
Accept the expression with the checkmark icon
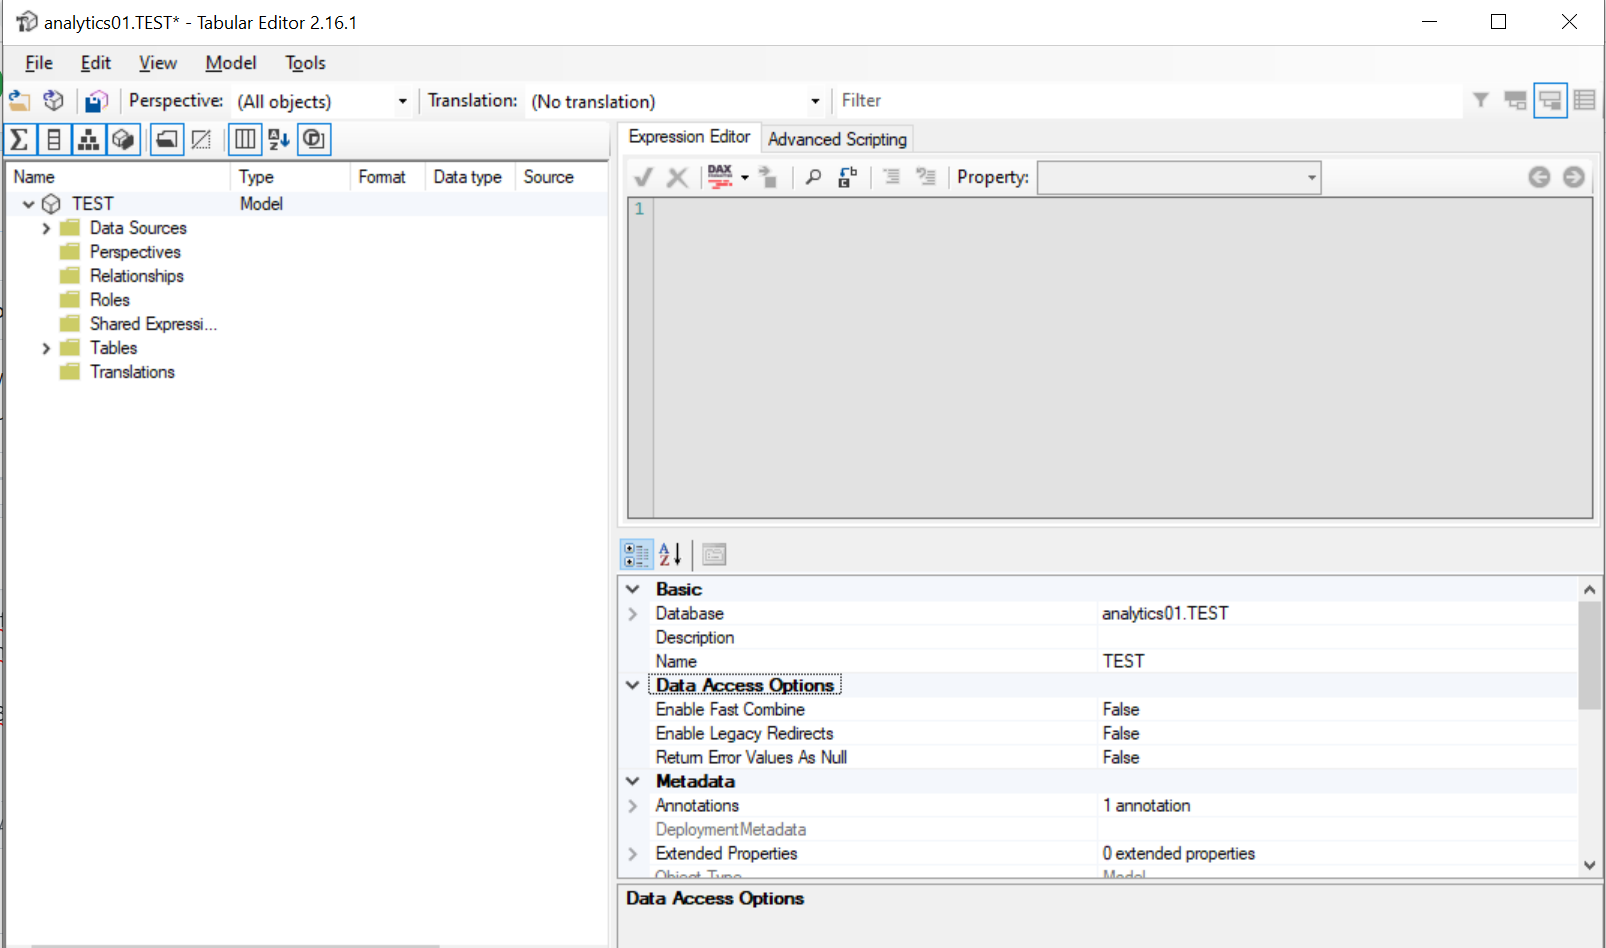coord(643,176)
